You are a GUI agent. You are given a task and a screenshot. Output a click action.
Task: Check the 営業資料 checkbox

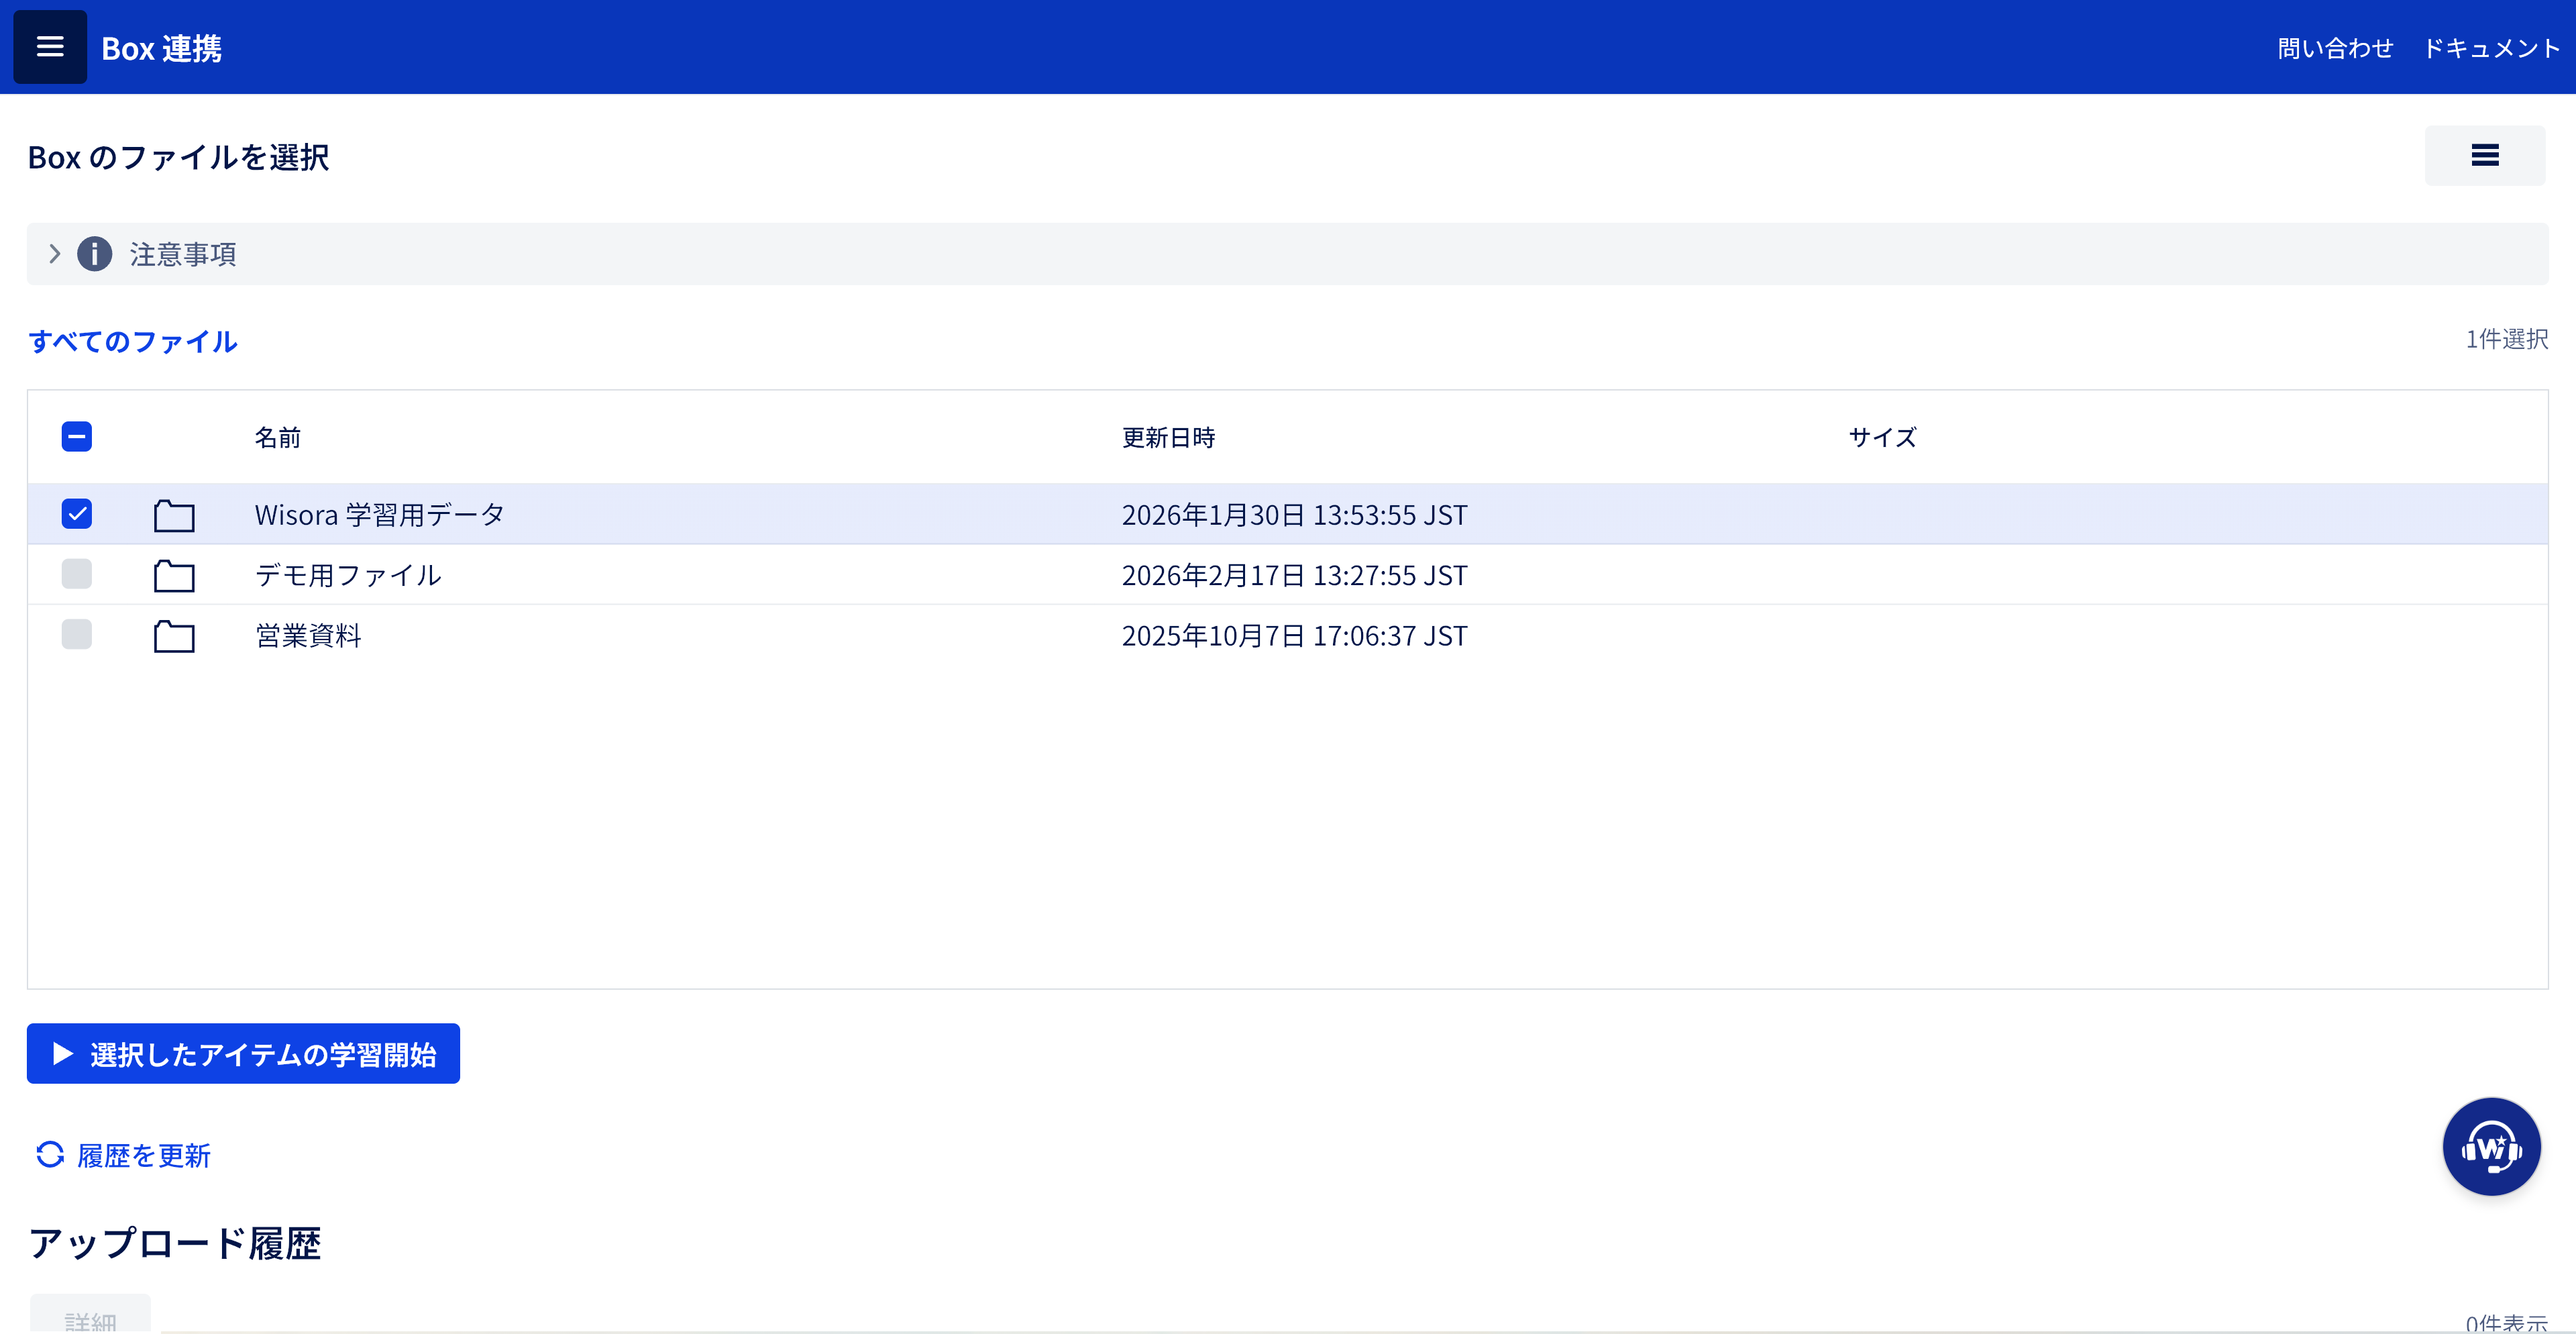[77, 635]
